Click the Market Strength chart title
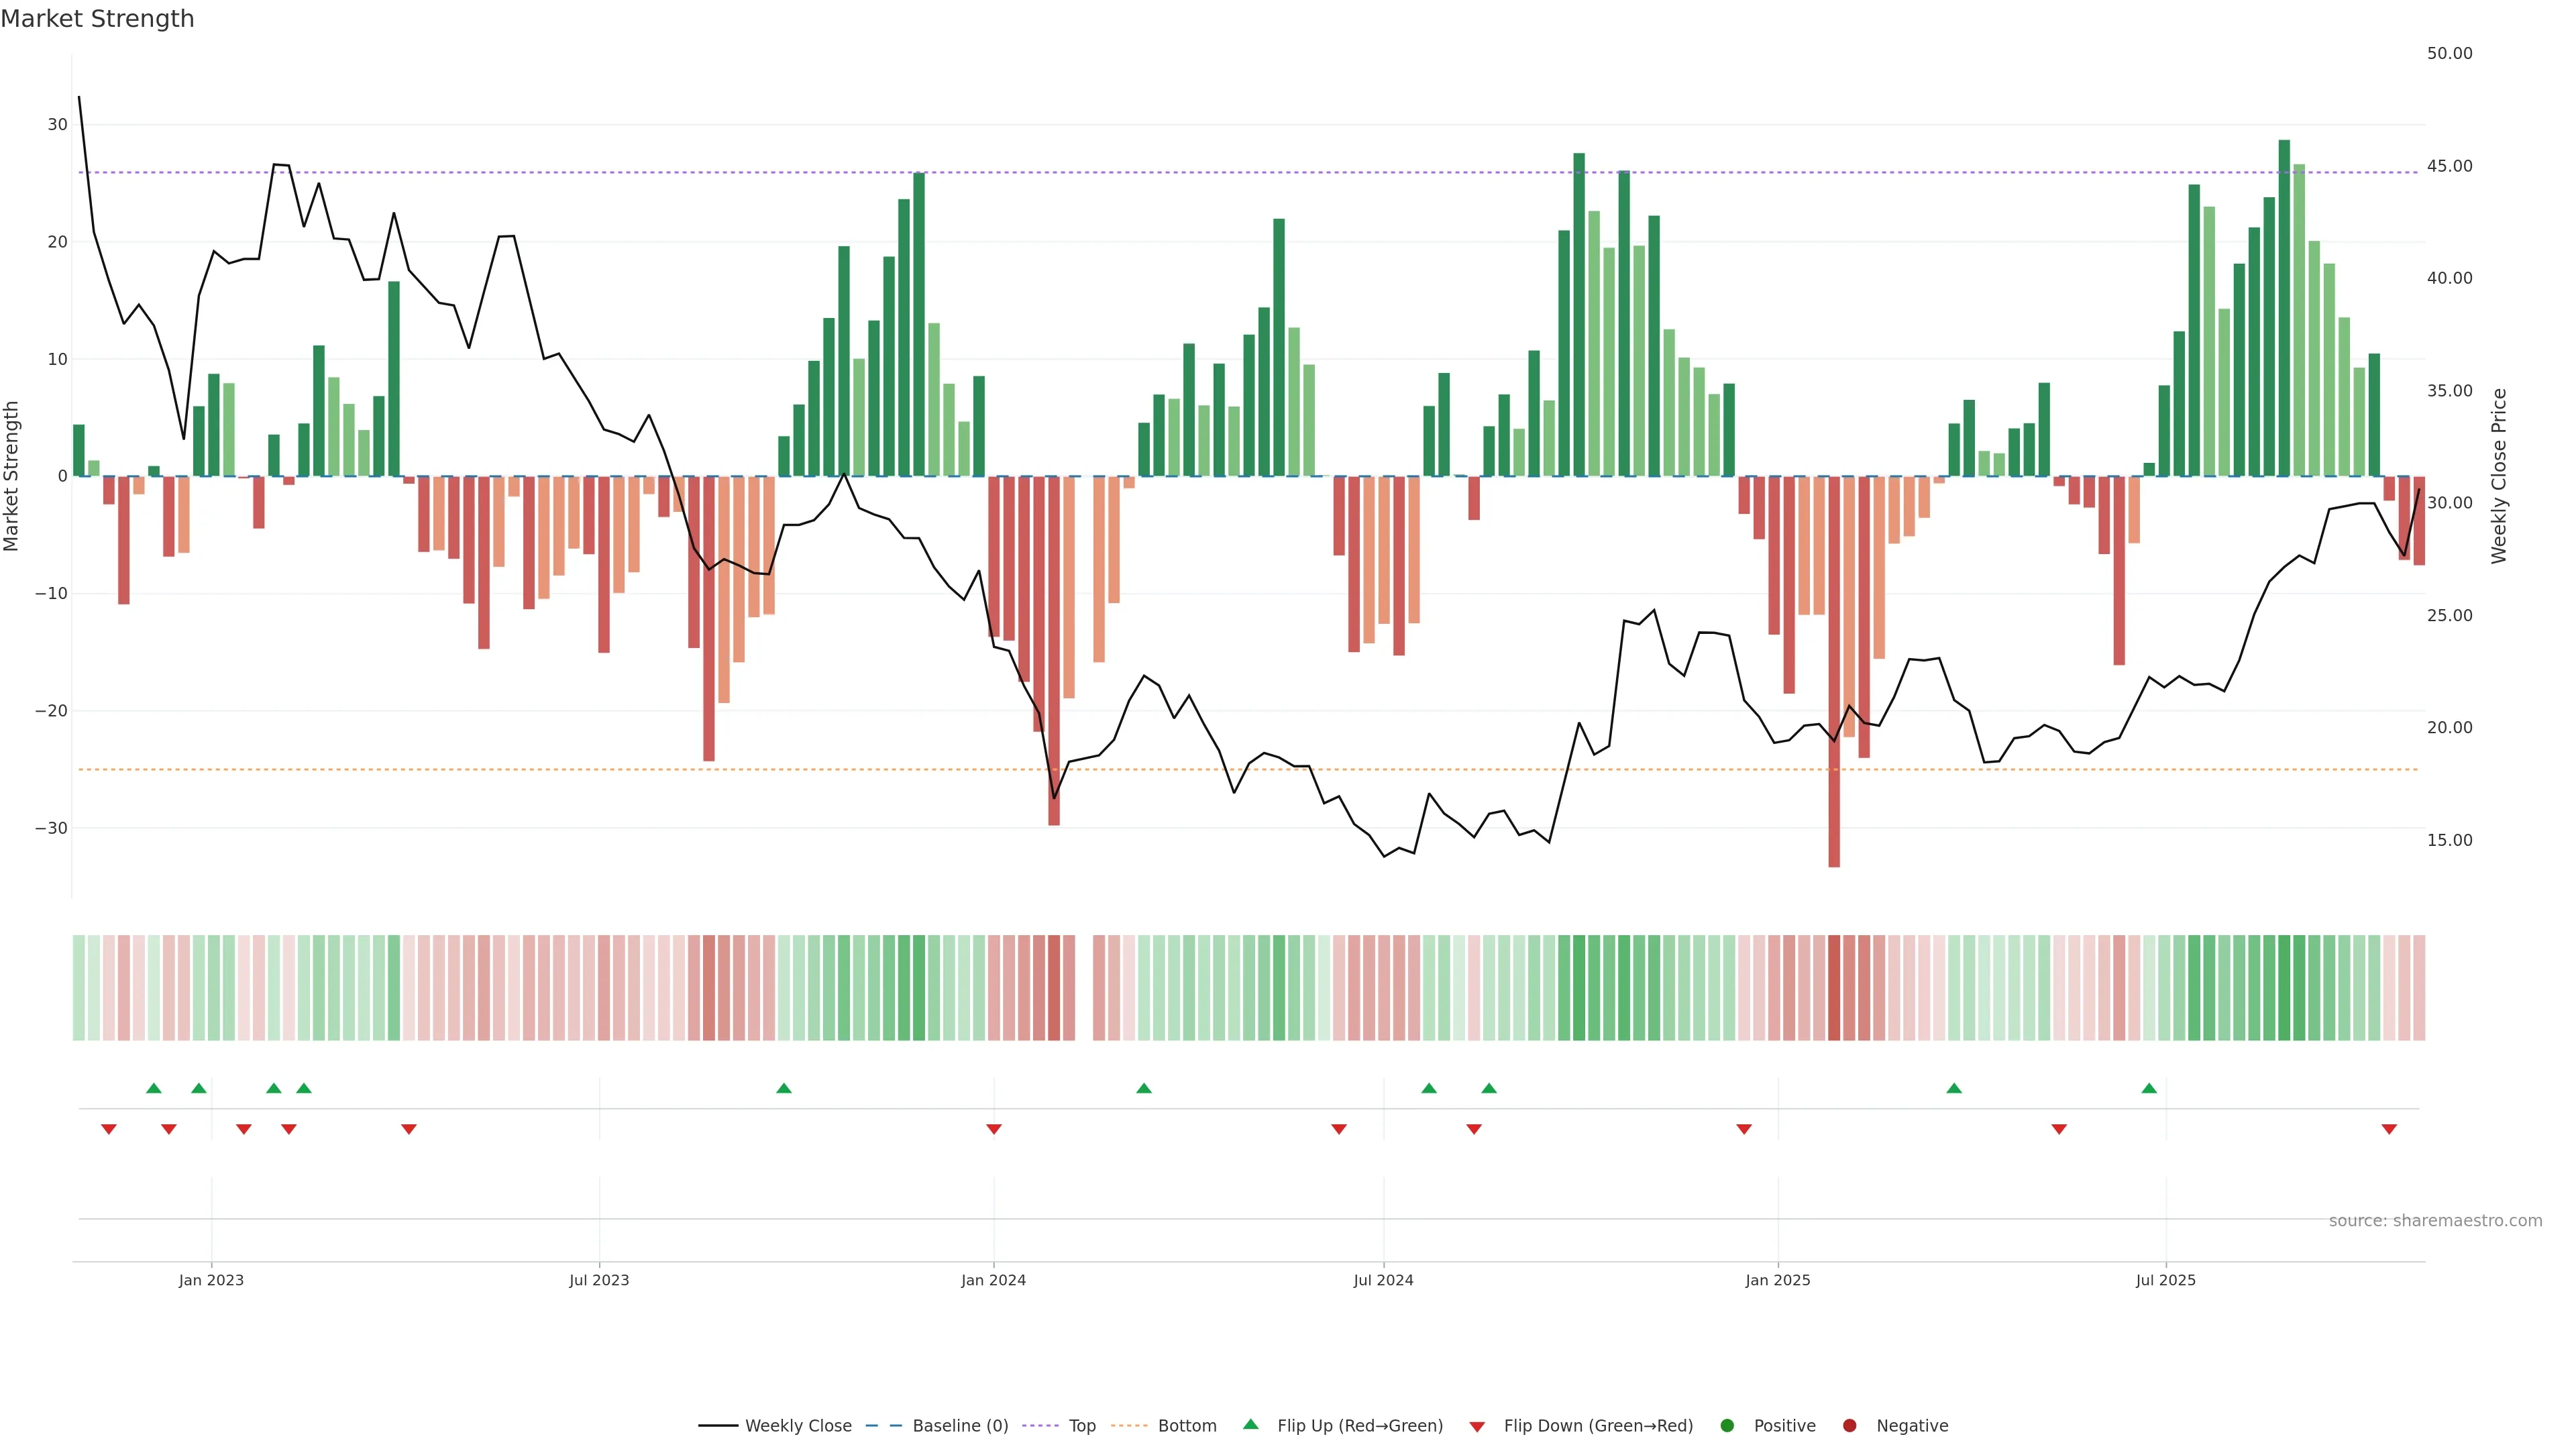Screen dimensions: 2576x1449 point(97,19)
